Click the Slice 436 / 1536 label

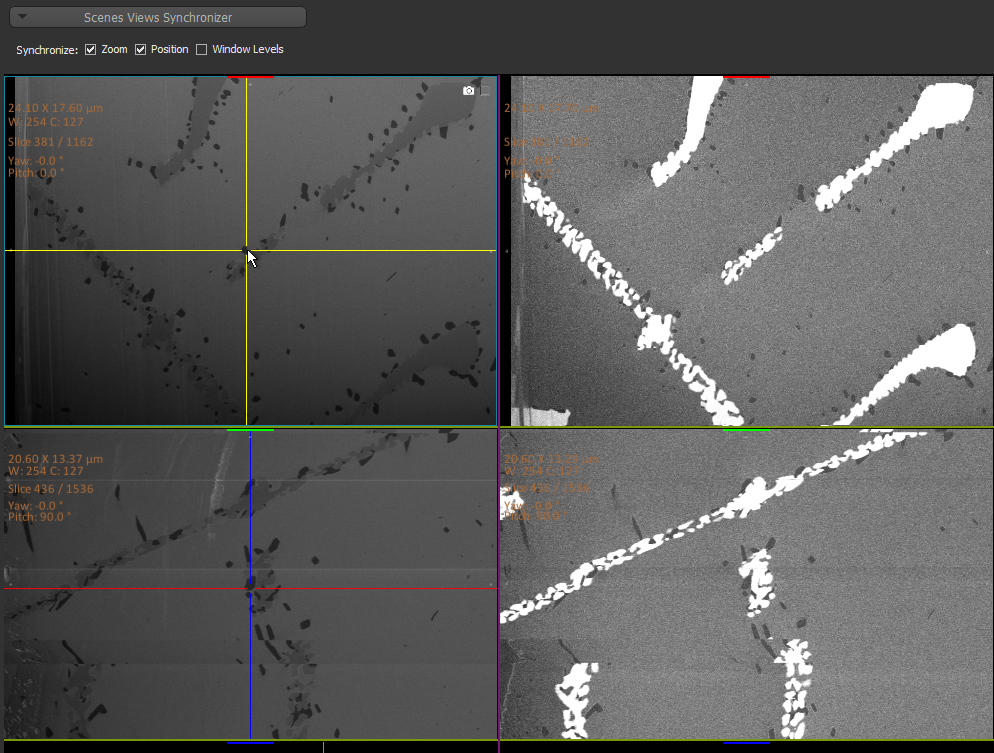pos(51,489)
